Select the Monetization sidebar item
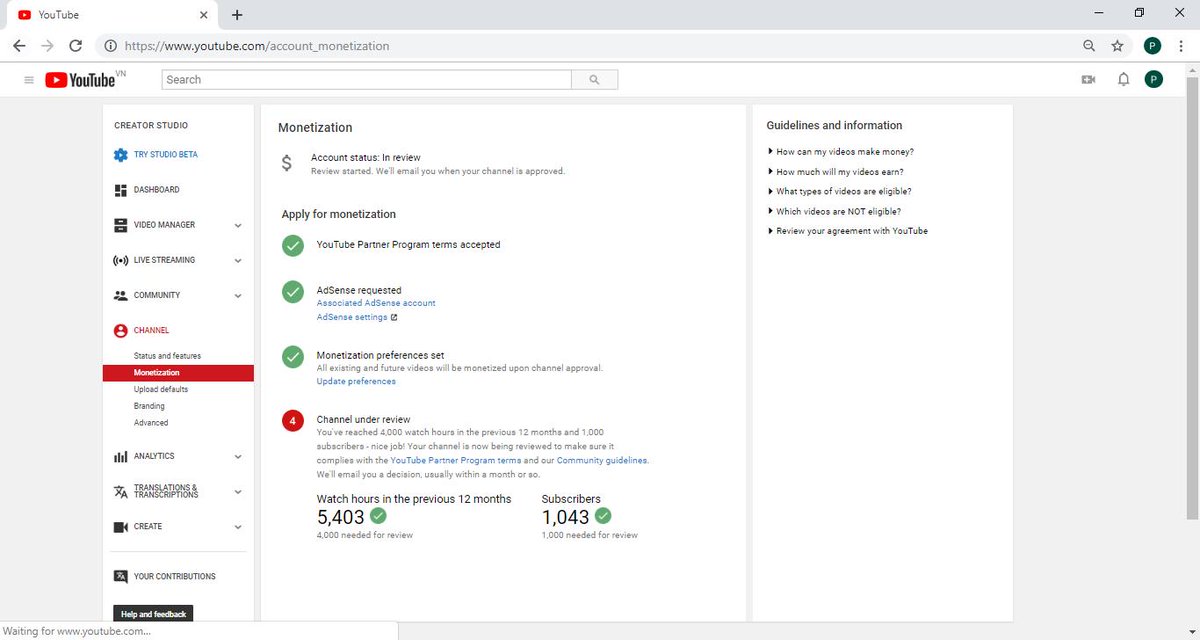1200x640 pixels. click(178, 373)
